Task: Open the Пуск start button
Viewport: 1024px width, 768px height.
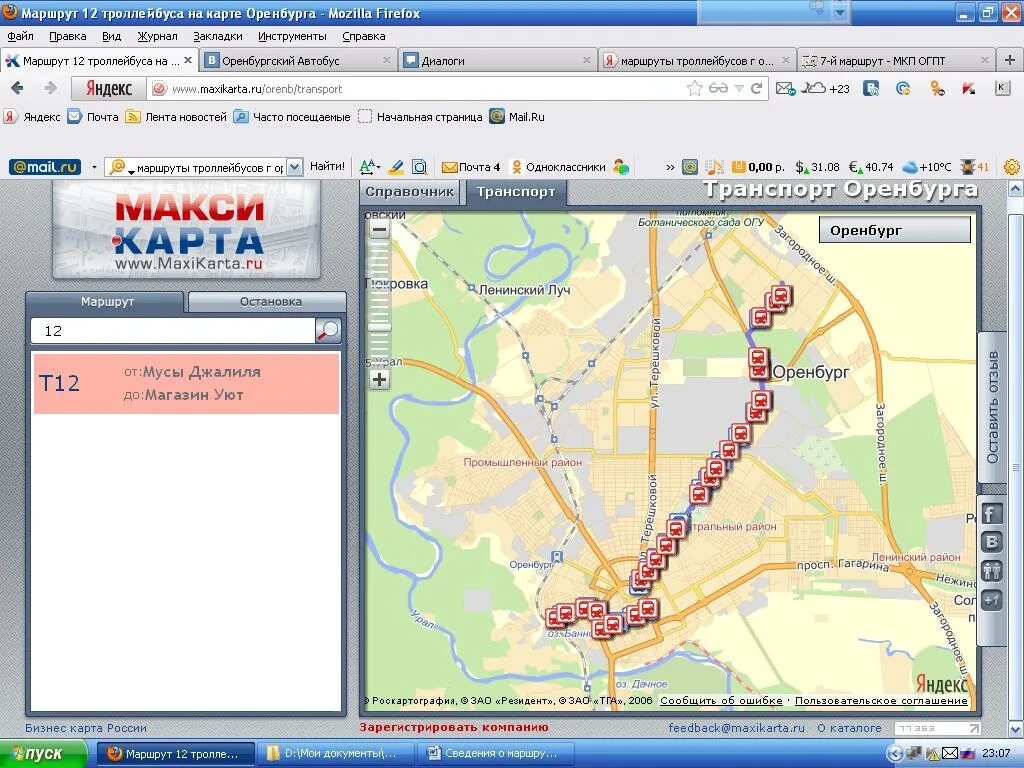Action: 43,754
